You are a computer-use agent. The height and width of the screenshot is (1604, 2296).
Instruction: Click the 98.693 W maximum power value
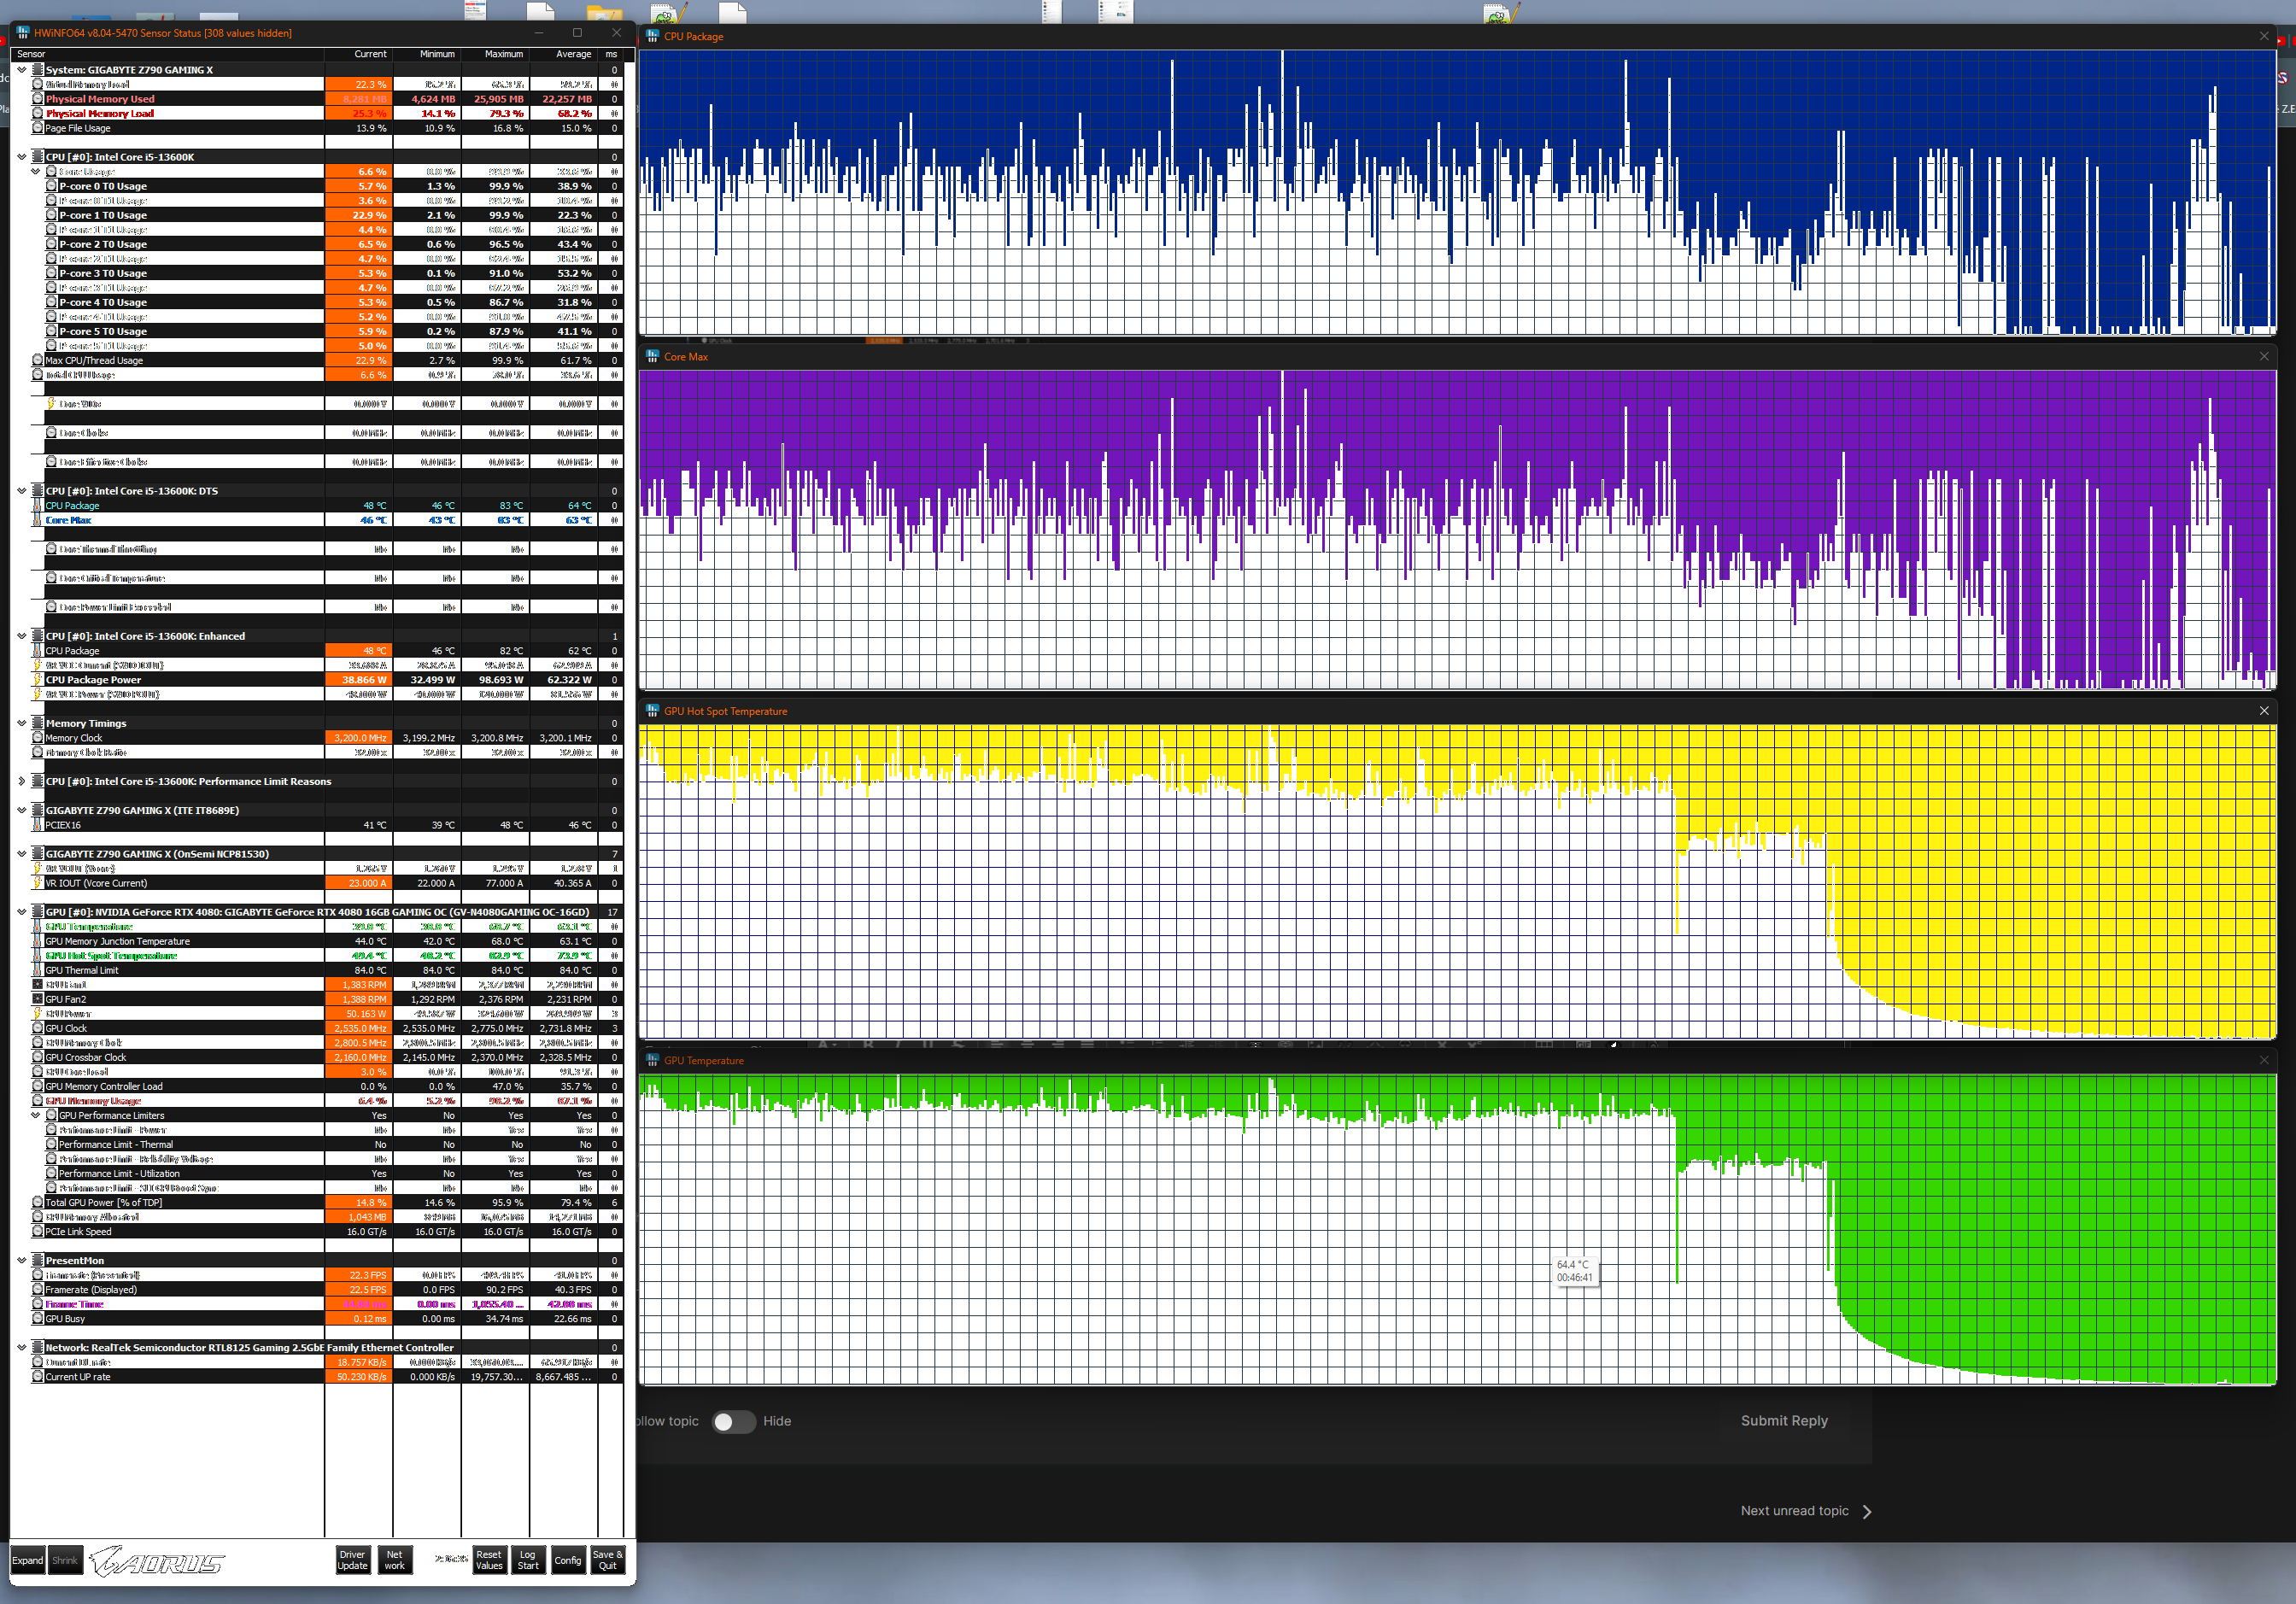[x=500, y=680]
